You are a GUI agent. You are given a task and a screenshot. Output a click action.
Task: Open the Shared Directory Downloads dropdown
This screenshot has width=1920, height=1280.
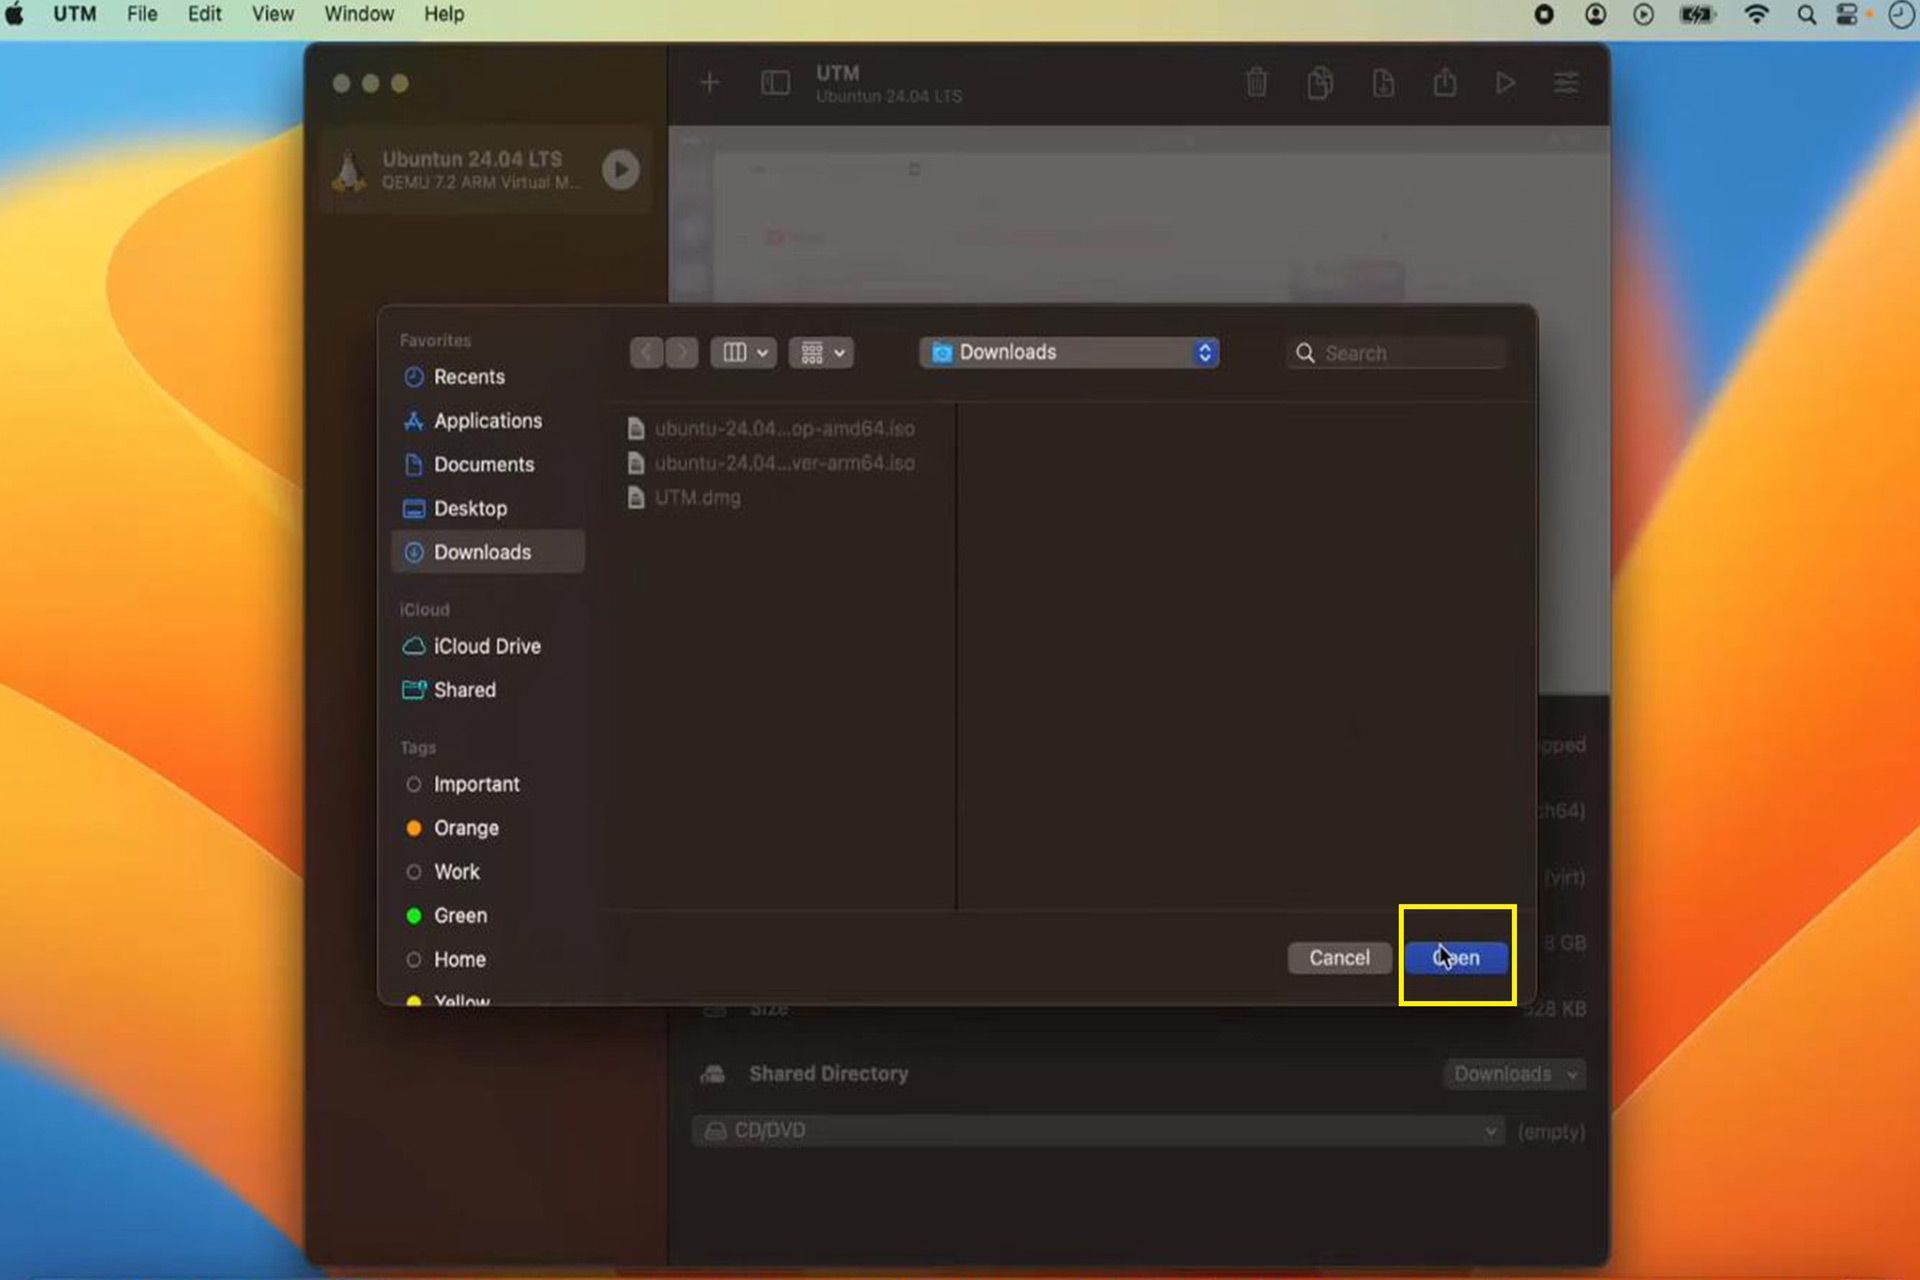pos(1514,1074)
